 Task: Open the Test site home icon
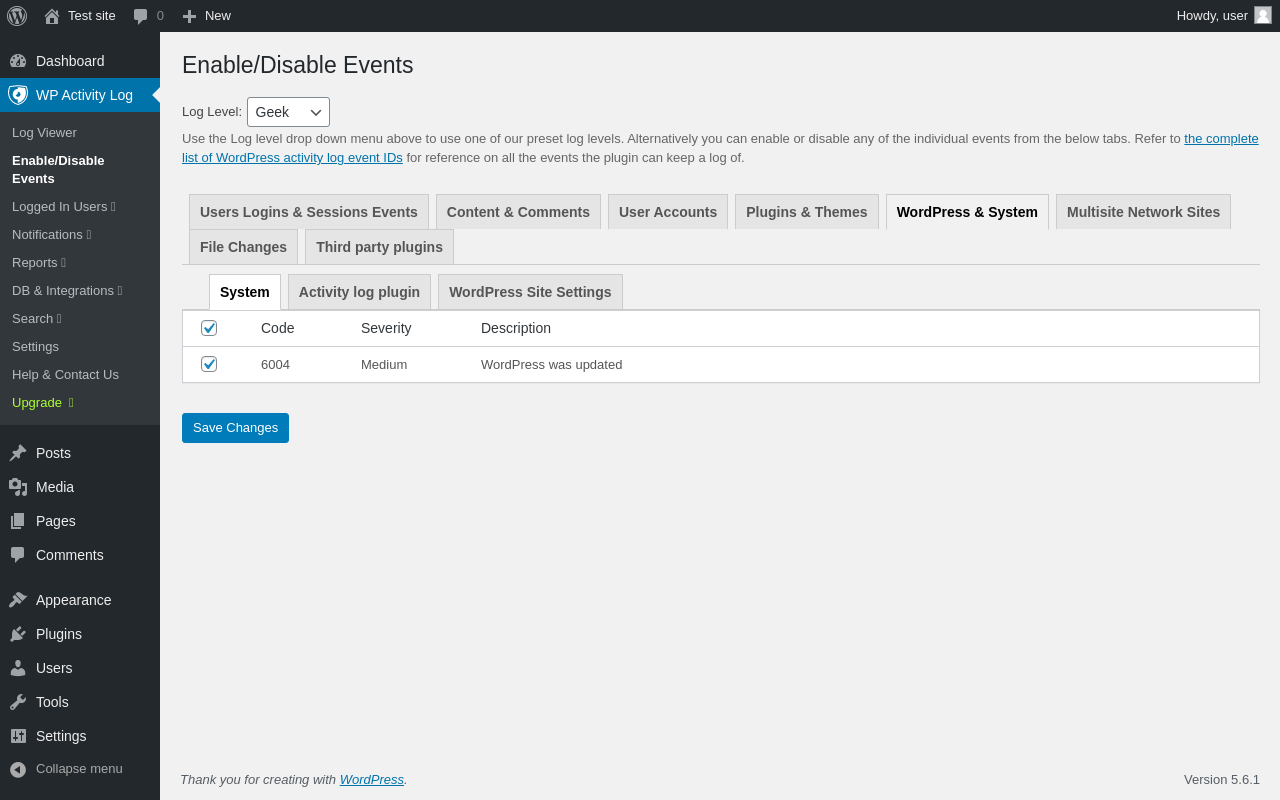click(x=52, y=16)
